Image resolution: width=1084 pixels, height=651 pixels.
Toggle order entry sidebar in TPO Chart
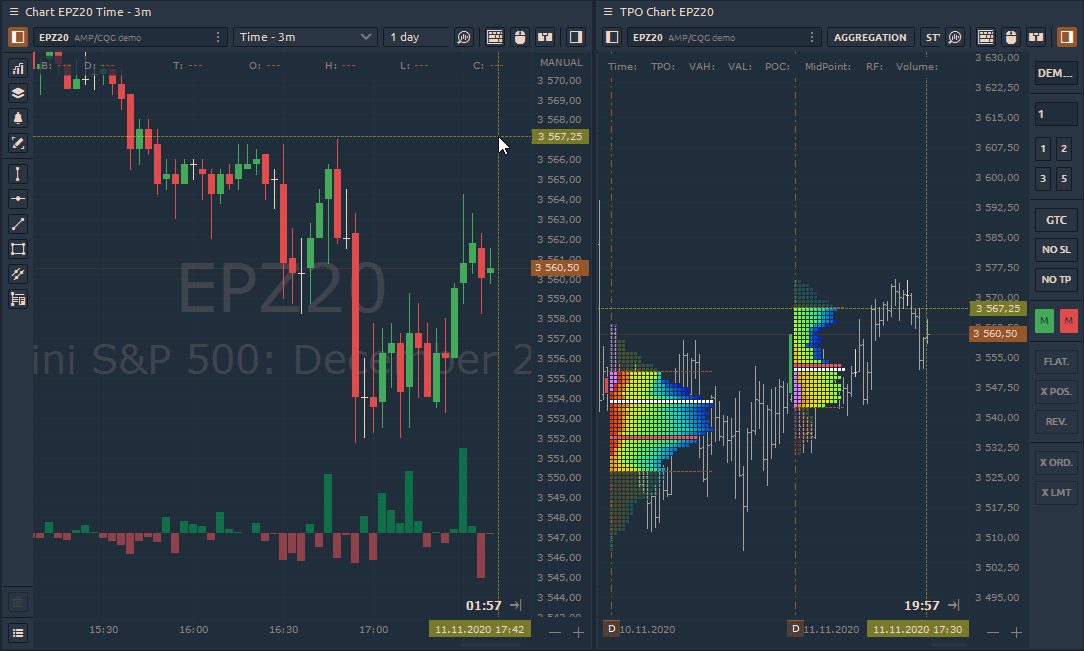click(1066, 37)
